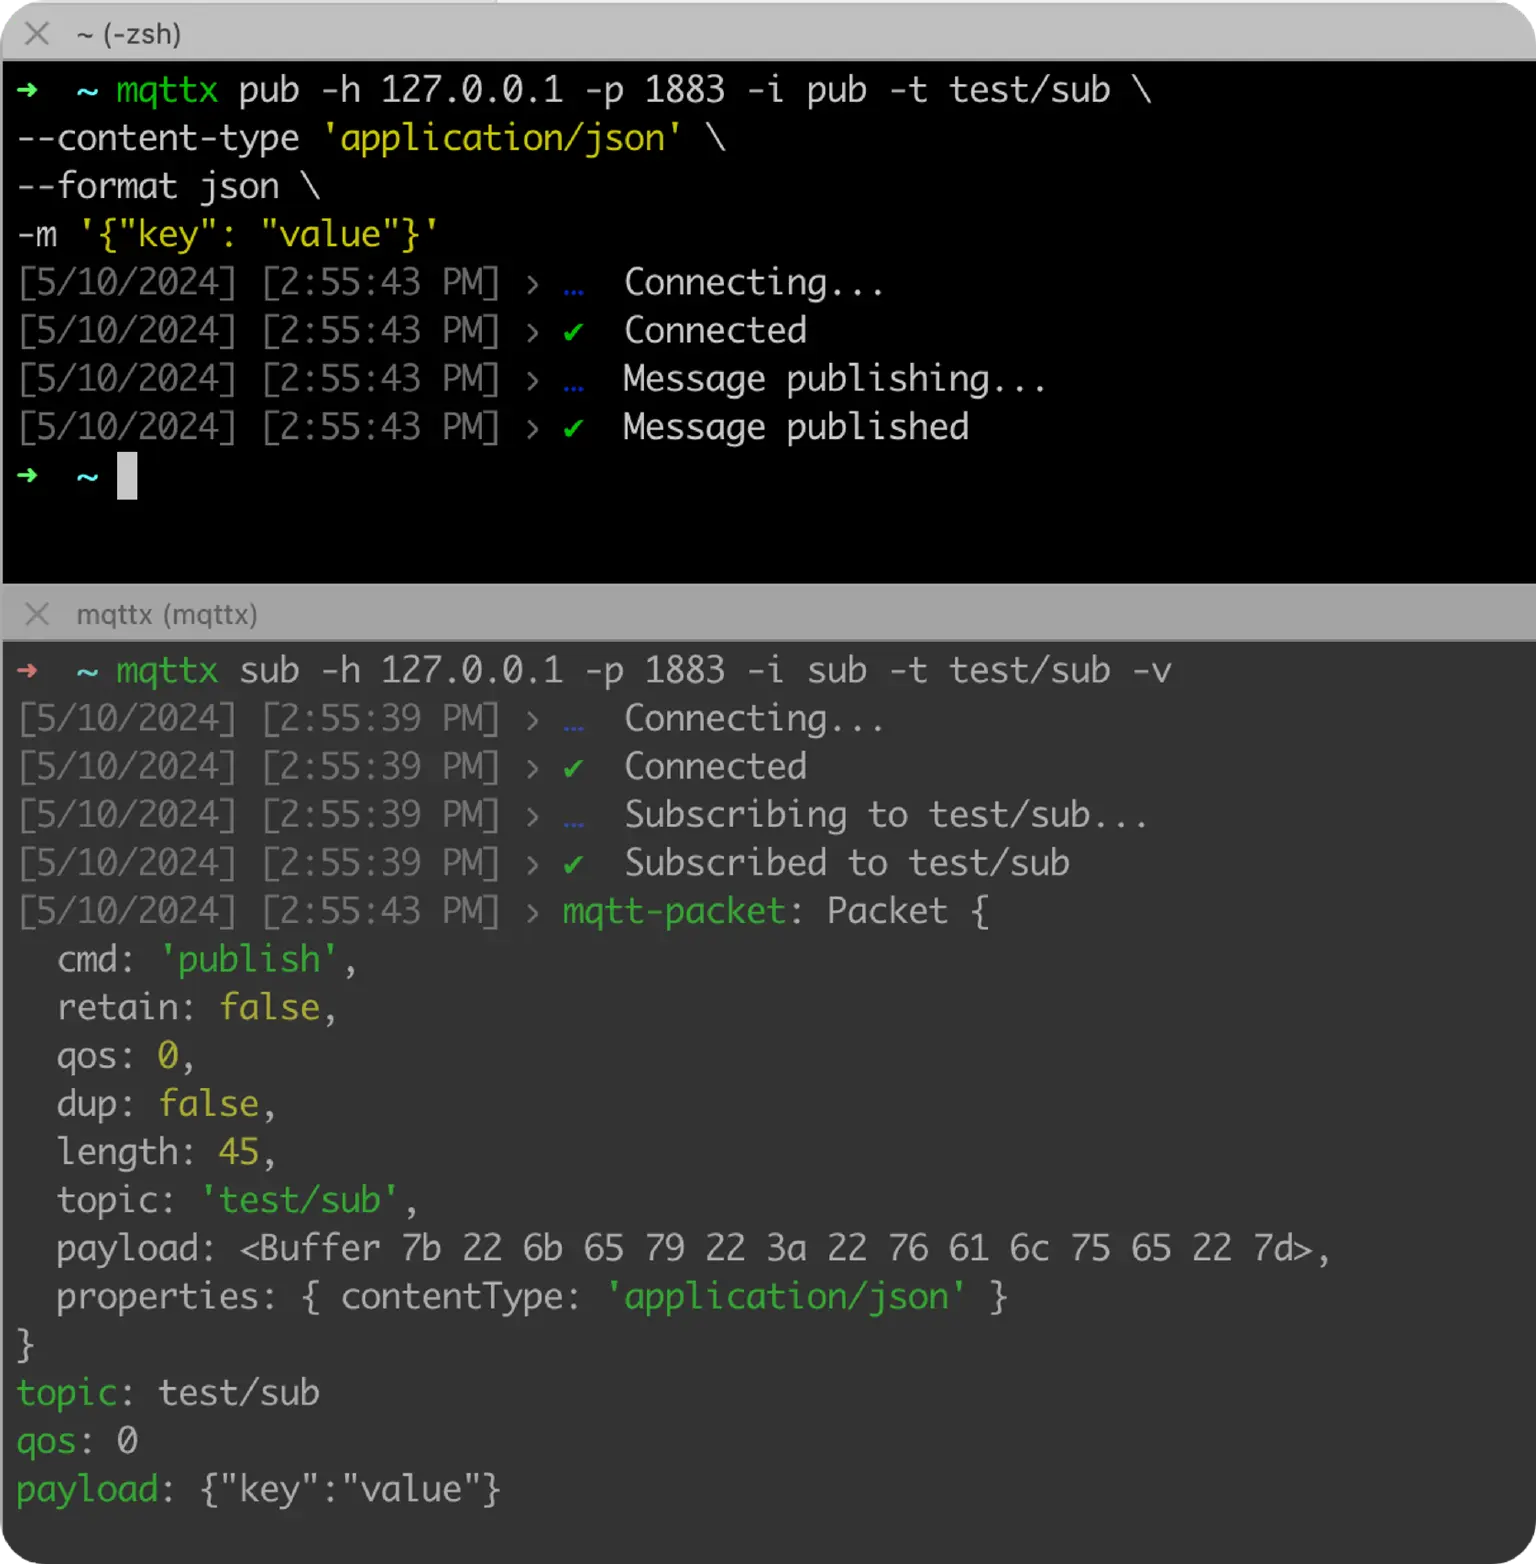
Task: Place the terminal cursor at the empty prompt
Action: 128,477
